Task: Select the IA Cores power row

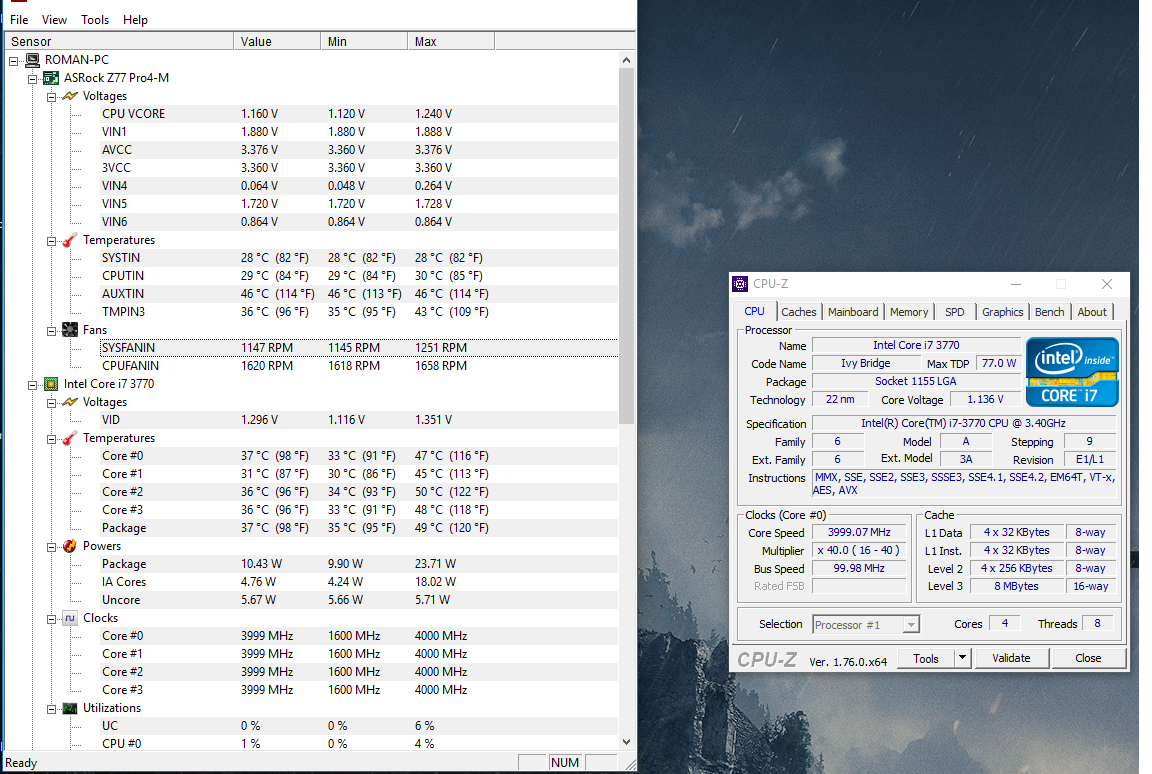Action: (x=359, y=582)
